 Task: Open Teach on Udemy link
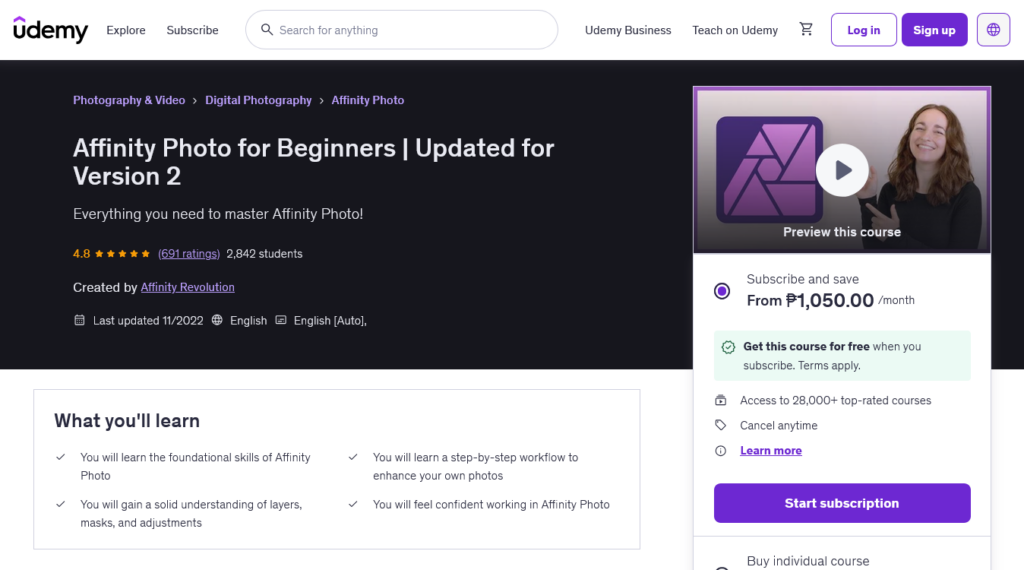(735, 30)
